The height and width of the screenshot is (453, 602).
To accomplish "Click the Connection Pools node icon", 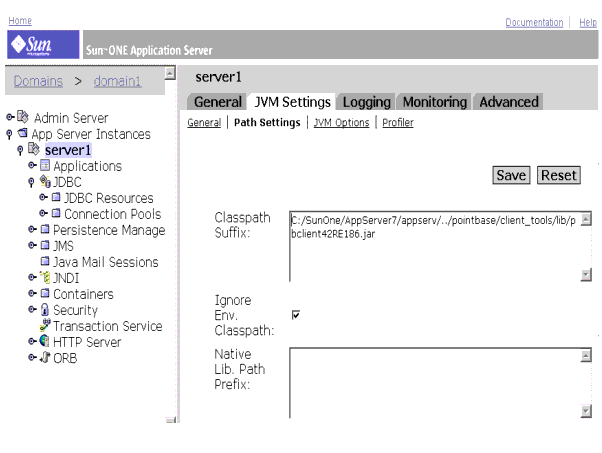I will click(56, 213).
